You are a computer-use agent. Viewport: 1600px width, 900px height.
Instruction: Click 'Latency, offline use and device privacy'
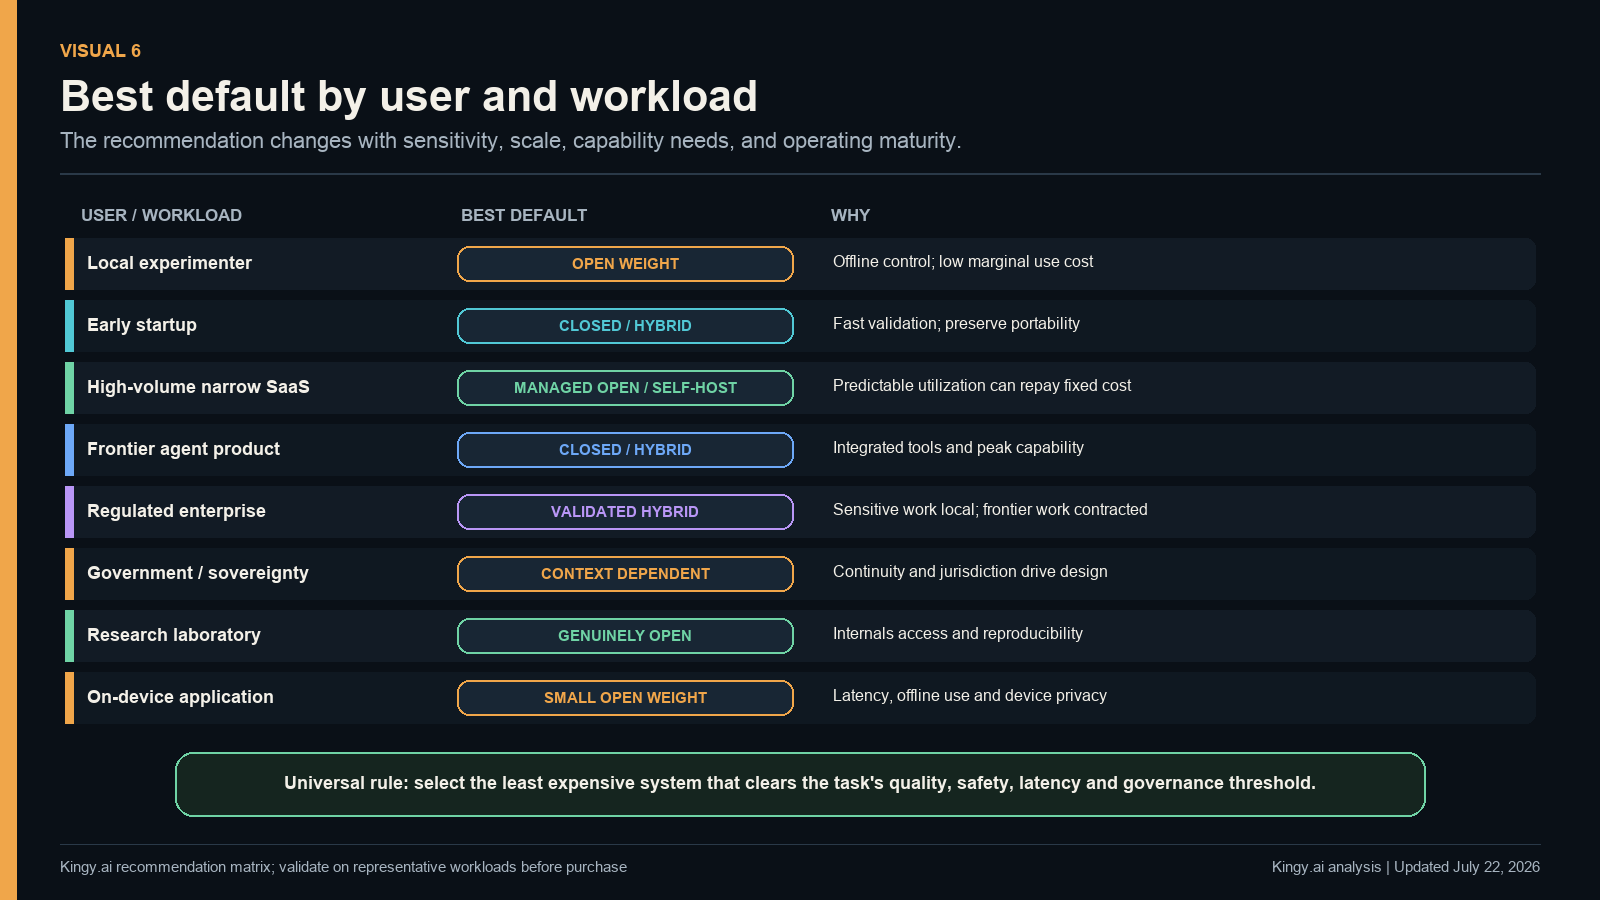[970, 696]
